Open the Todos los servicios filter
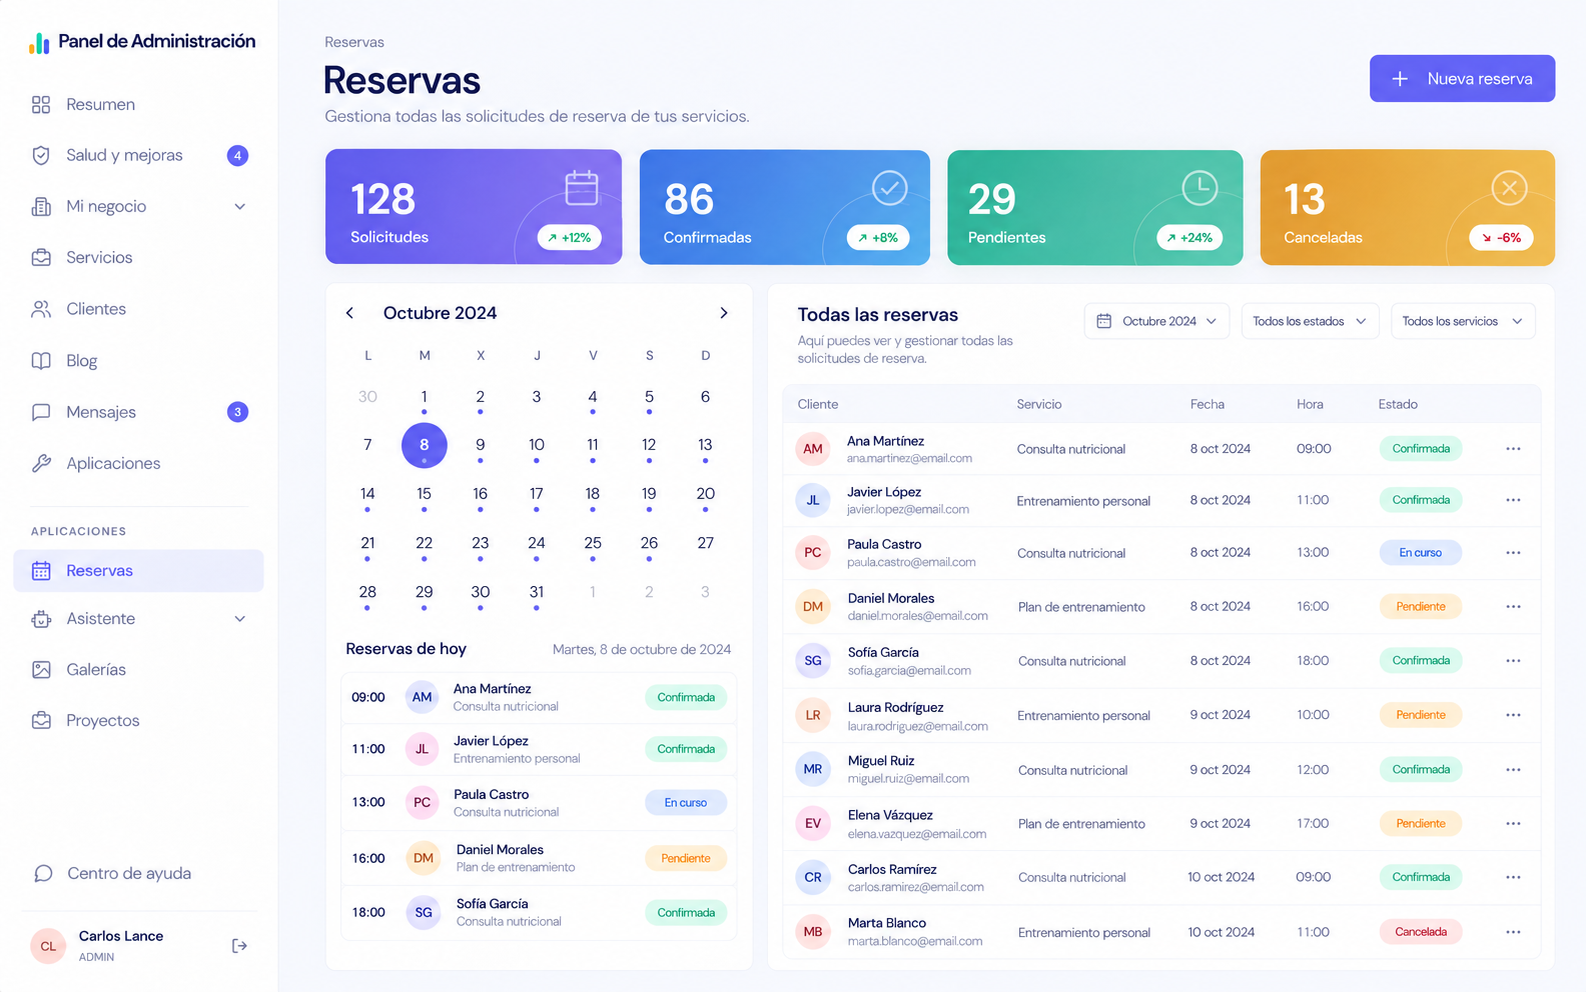This screenshot has height=992, width=1586. click(x=1463, y=321)
